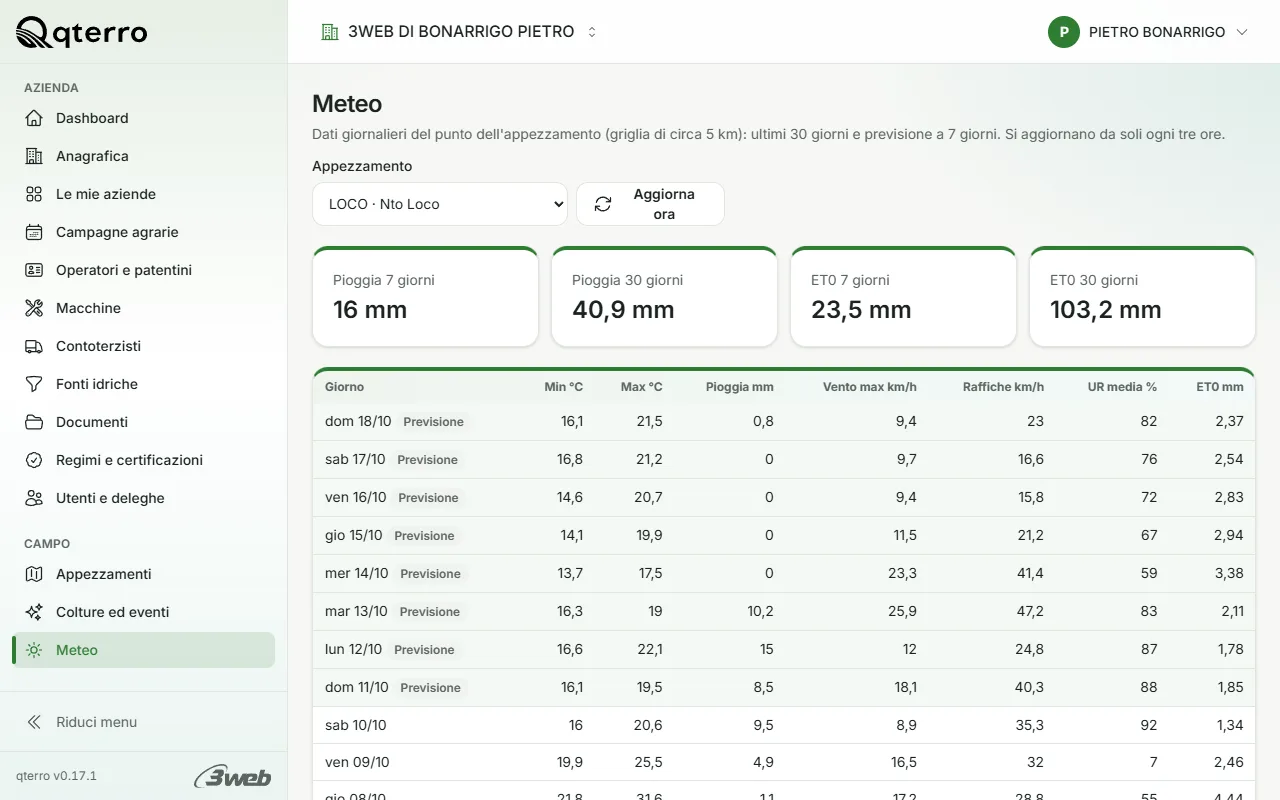The width and height of the screenshot is (1280, 800).
Task: Expand the 3WEB DI BONARRIGO PIETRO company switcher
Action: [x=460, y=32]
